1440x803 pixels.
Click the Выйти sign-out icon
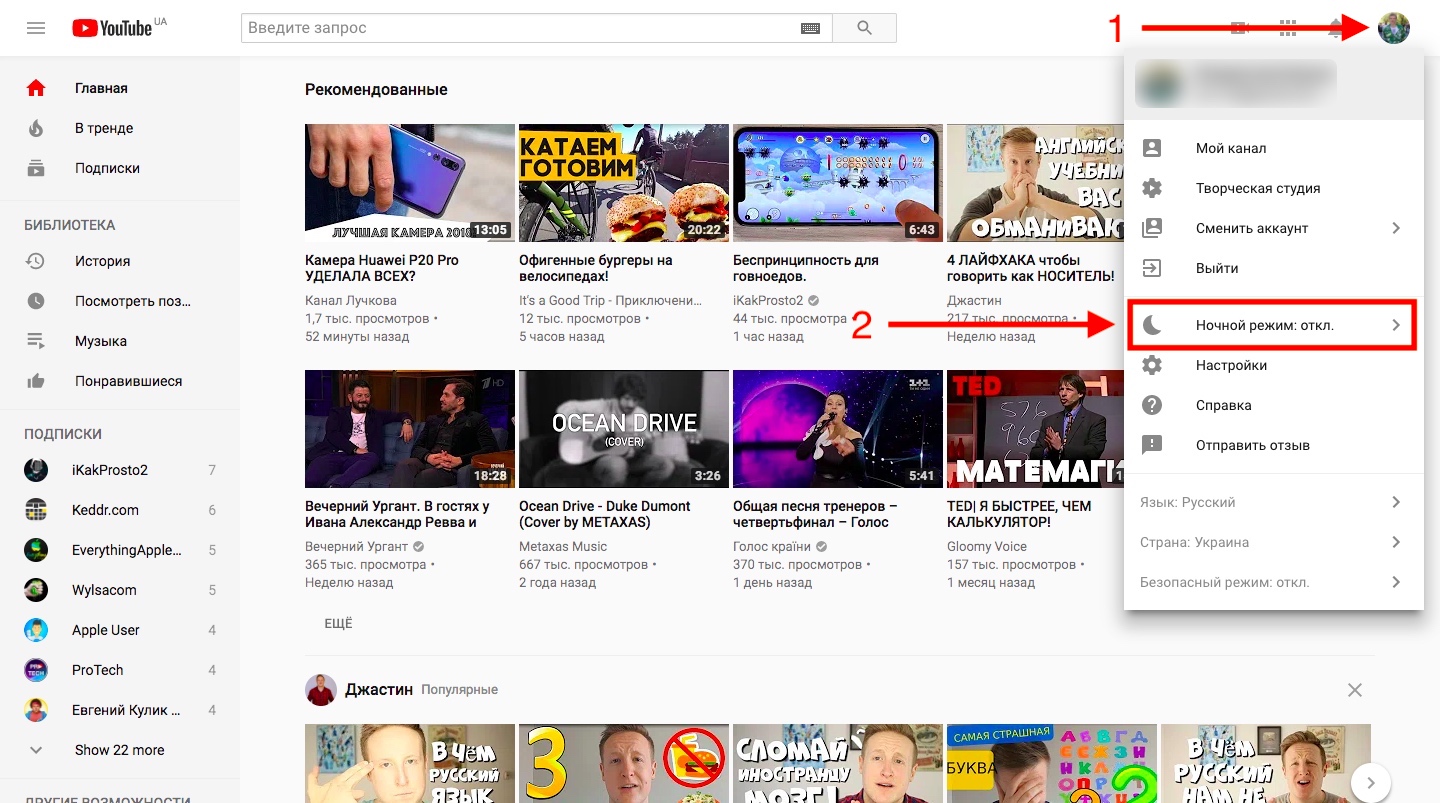[x=1152, y=268]
